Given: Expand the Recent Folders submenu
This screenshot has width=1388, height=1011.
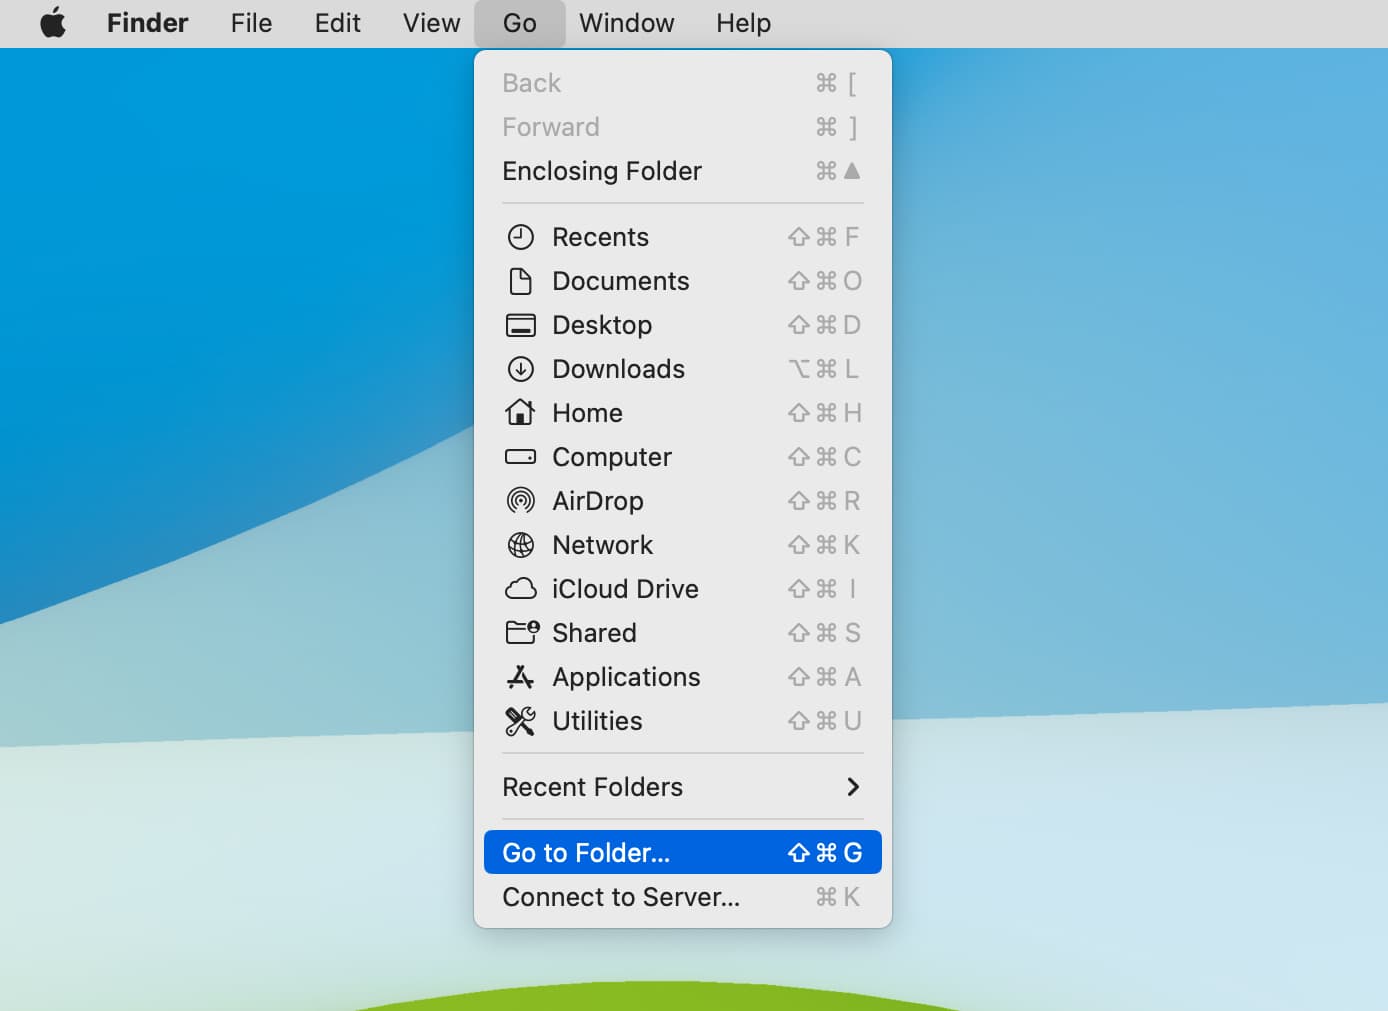Looking at the screenshot, I should click(592, 787).
